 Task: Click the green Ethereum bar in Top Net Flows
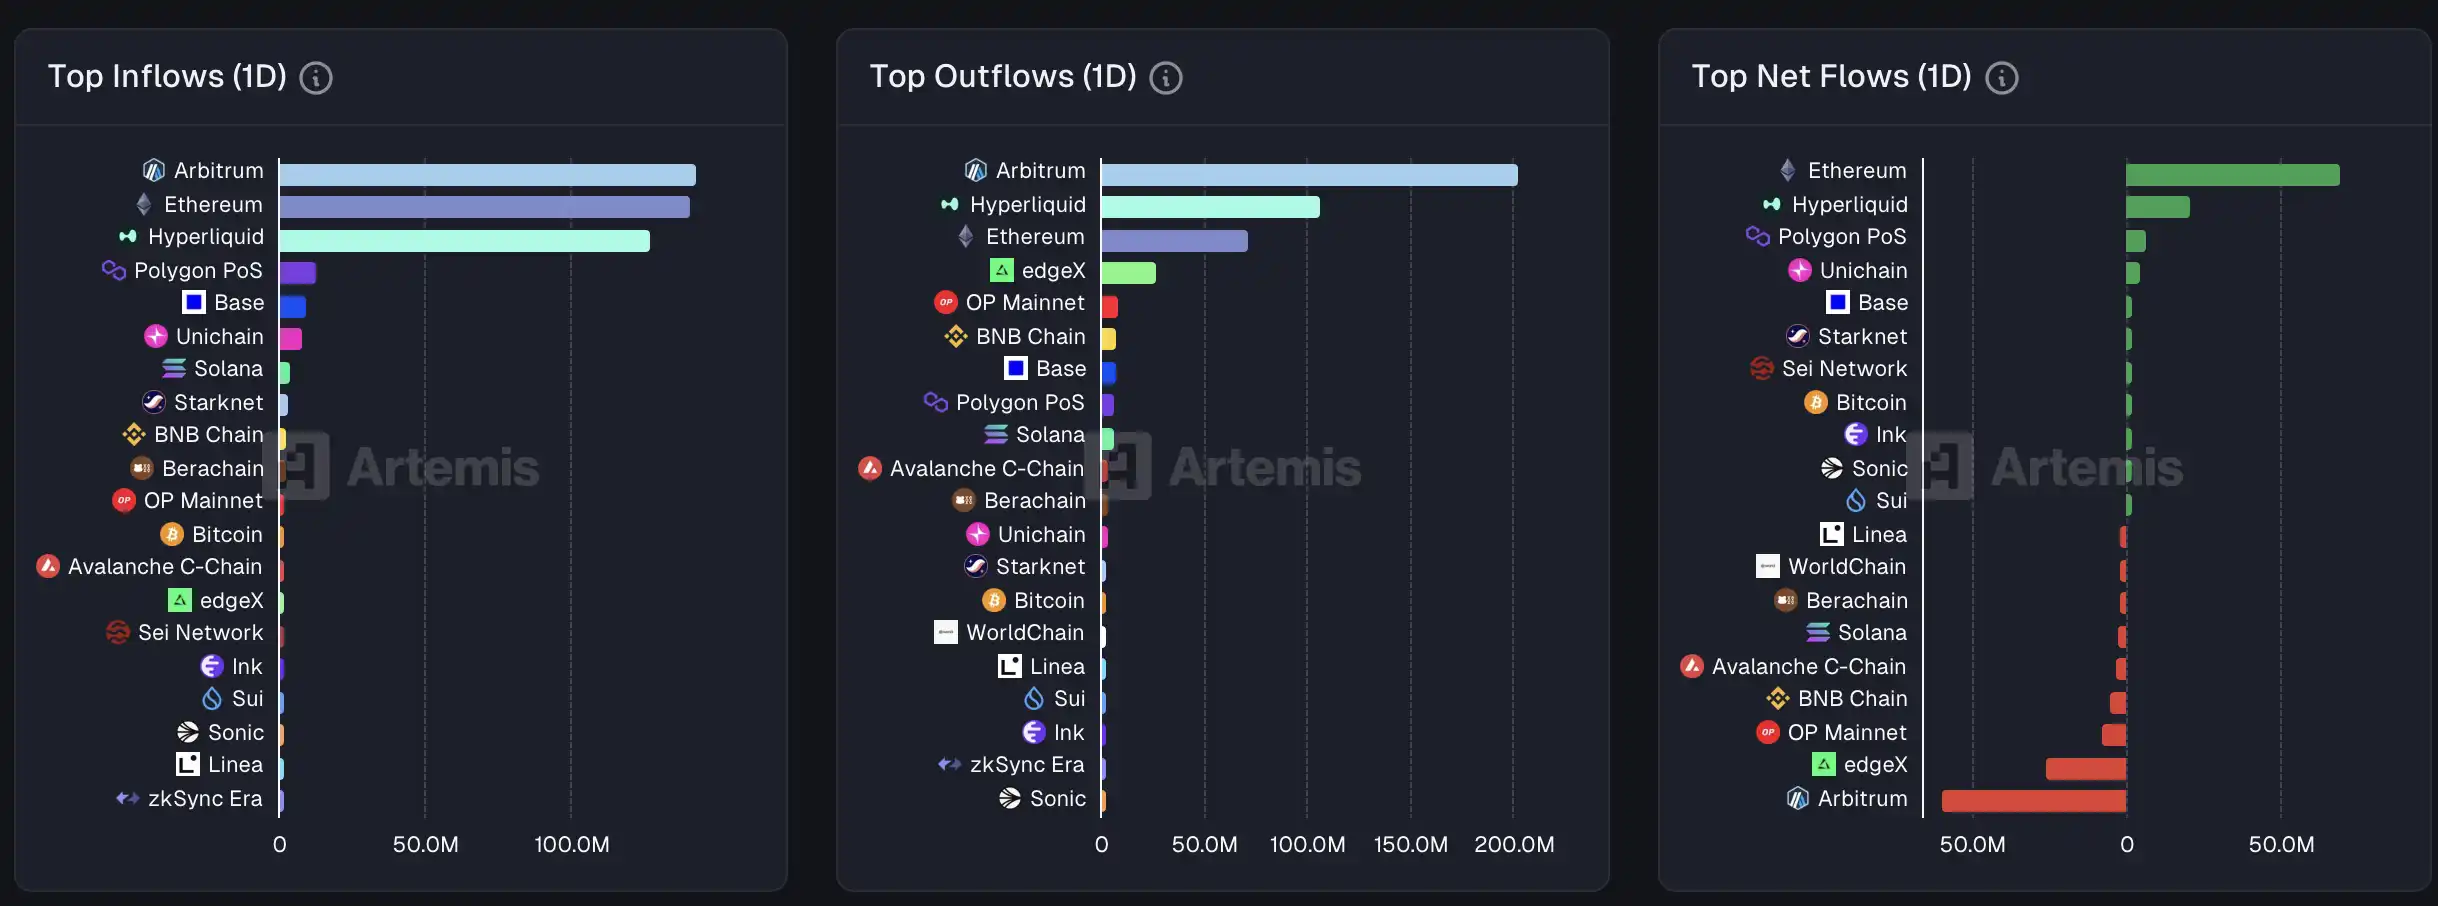(x=2232, y=175)
